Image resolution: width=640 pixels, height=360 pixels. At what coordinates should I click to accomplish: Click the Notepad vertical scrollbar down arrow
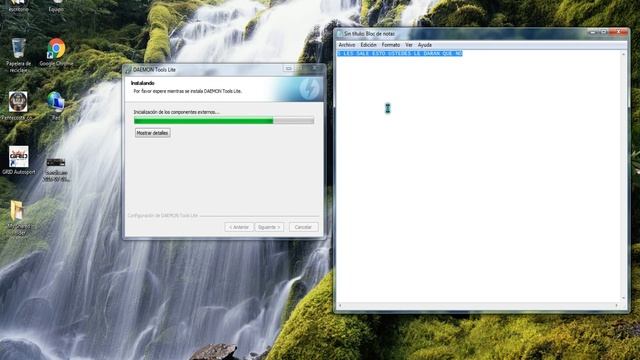point(623,298)
